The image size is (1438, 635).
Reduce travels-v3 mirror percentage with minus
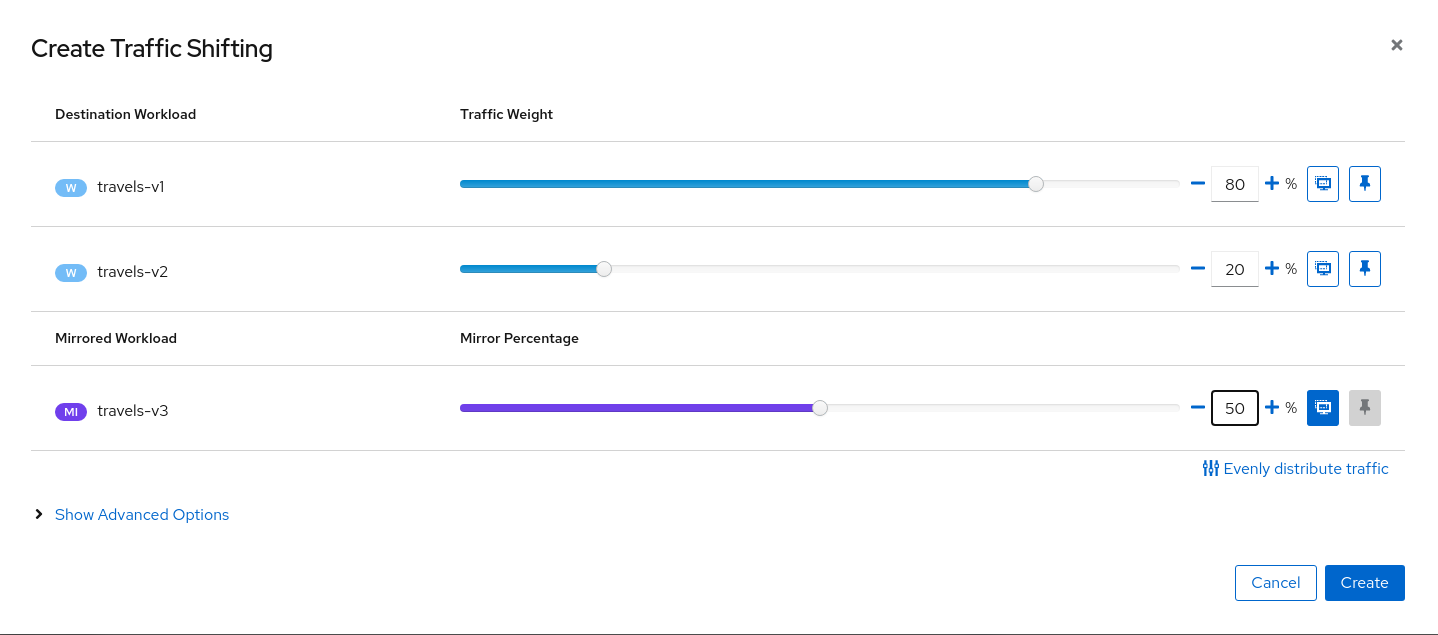click(1197, 408)
